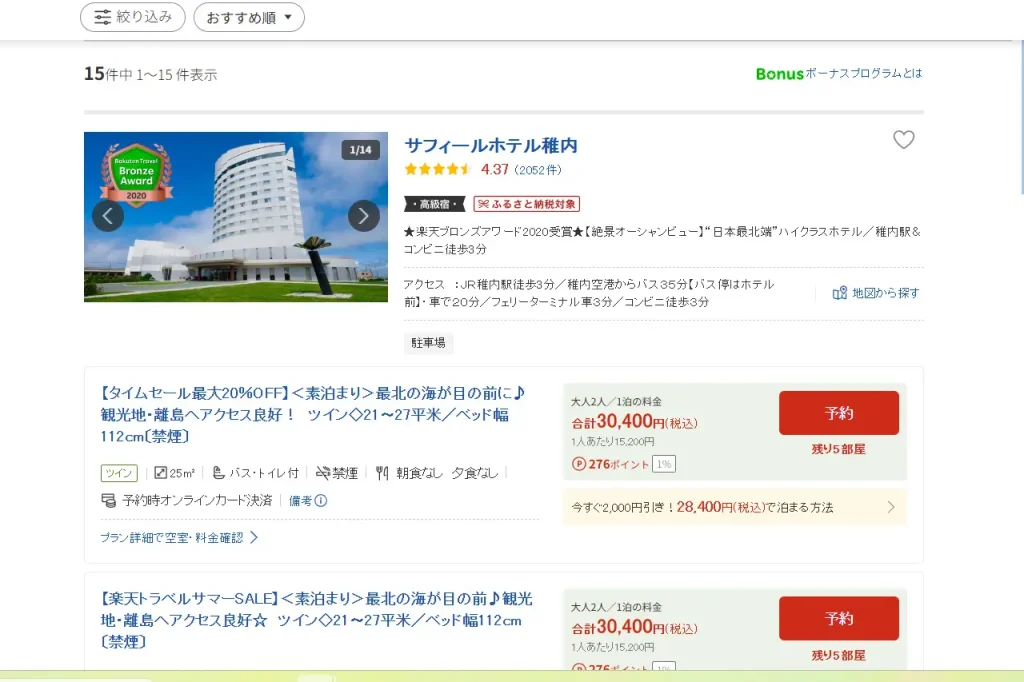Click the 高級宿 label tag
Image resolution: width=1024 pixels, height=682 pixels.
click(435, 204)
